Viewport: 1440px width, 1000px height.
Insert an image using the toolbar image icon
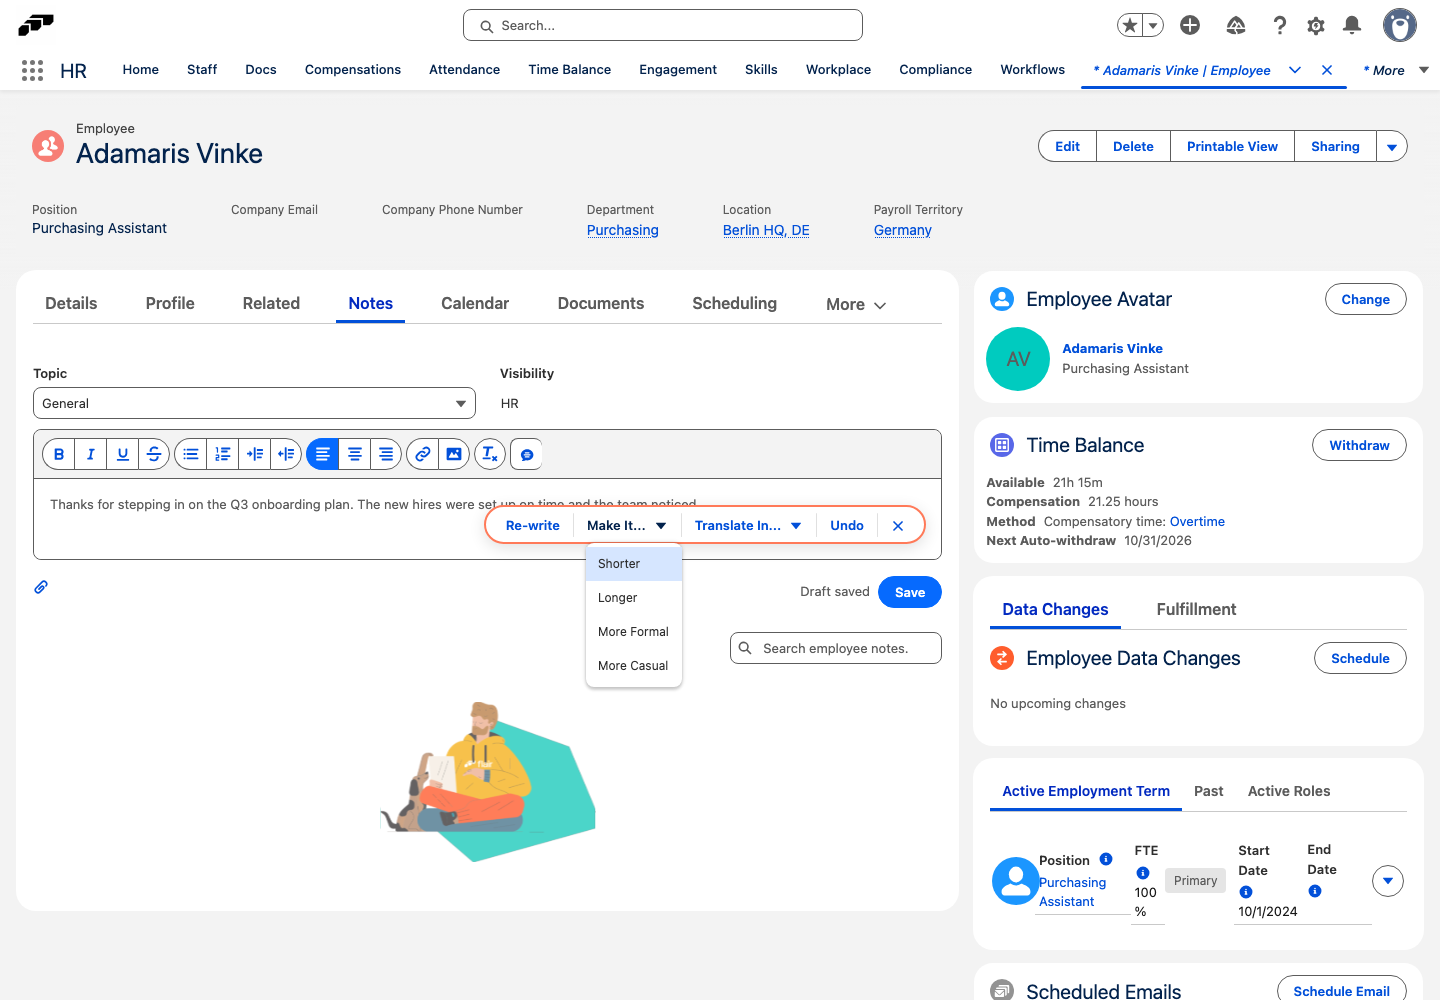coord(454,454)
